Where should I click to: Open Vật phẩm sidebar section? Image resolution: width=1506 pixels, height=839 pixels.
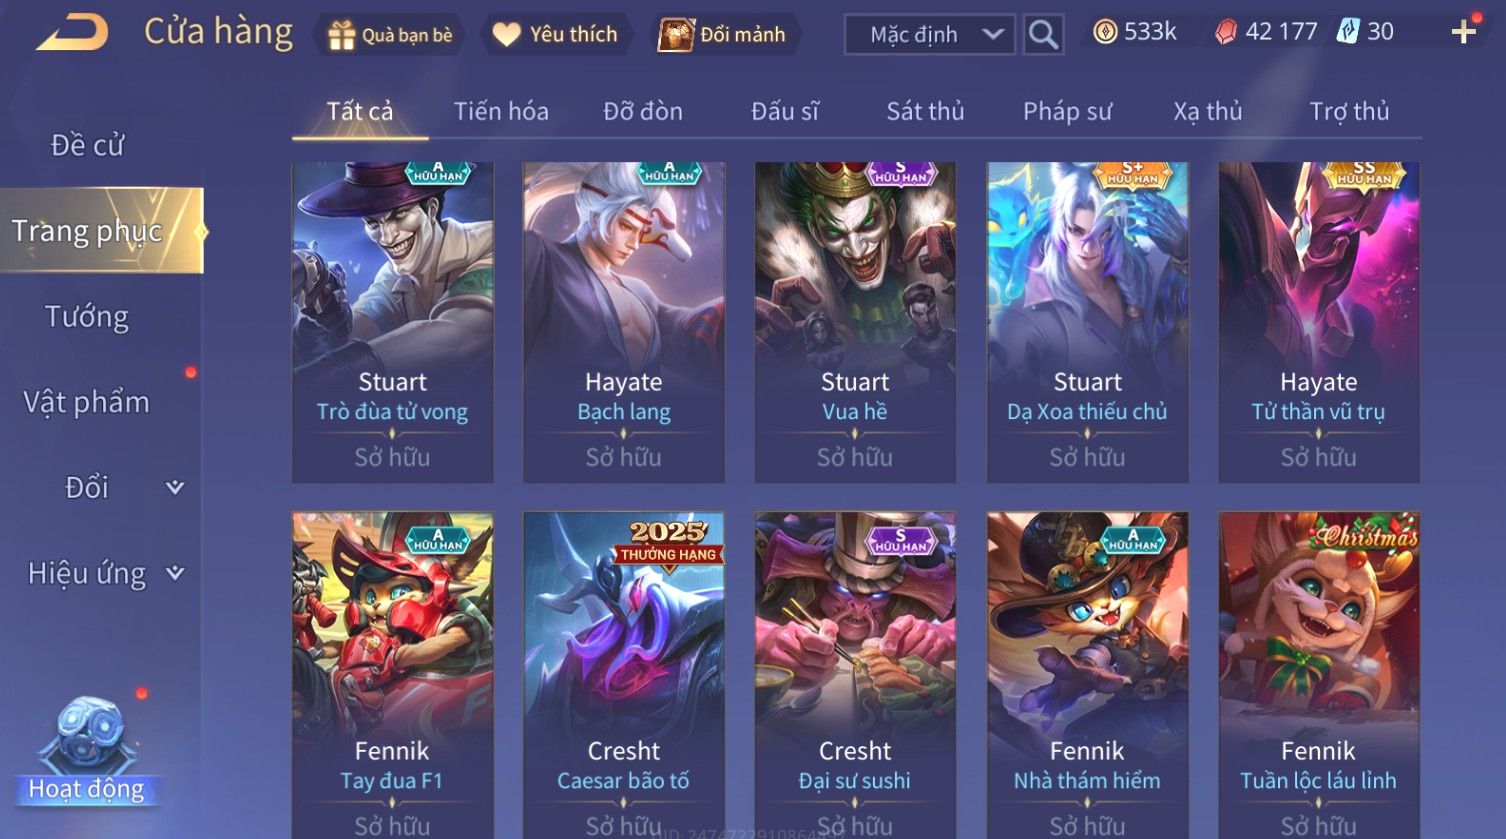pyautogui.click(x=87, y=402)
